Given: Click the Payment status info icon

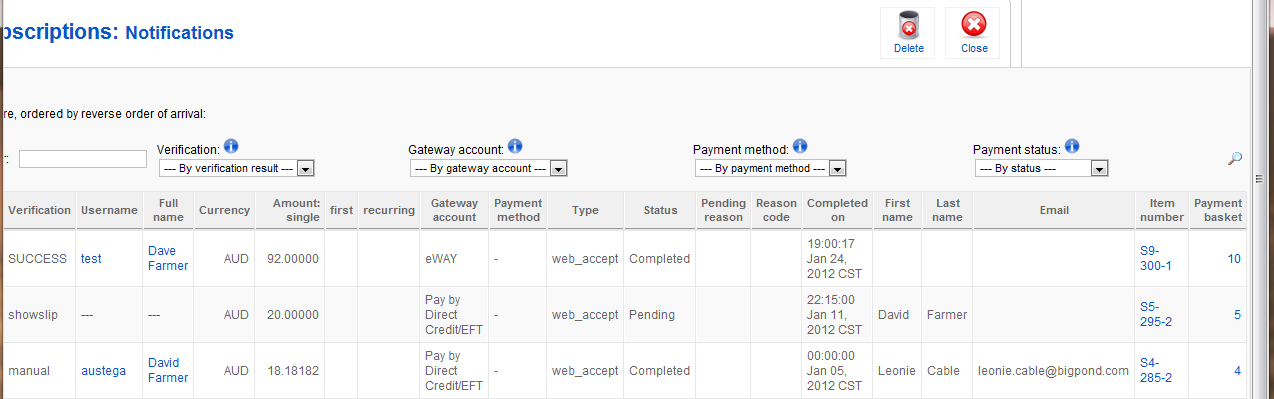Looking at the screenshot, I should tap(1071, 146).
